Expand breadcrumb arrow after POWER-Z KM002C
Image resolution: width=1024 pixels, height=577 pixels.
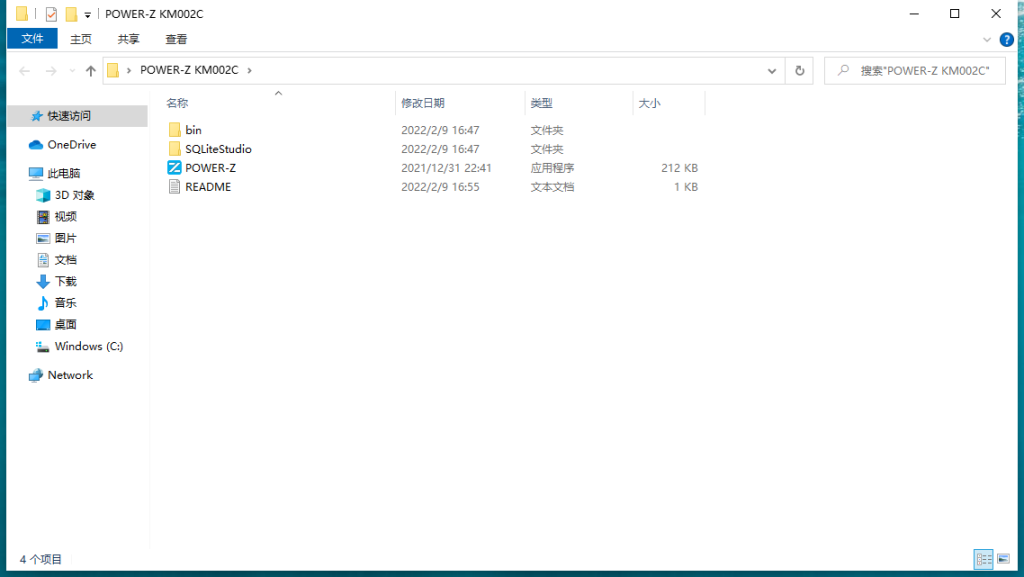pyautogui.click(x=249, y=70)
